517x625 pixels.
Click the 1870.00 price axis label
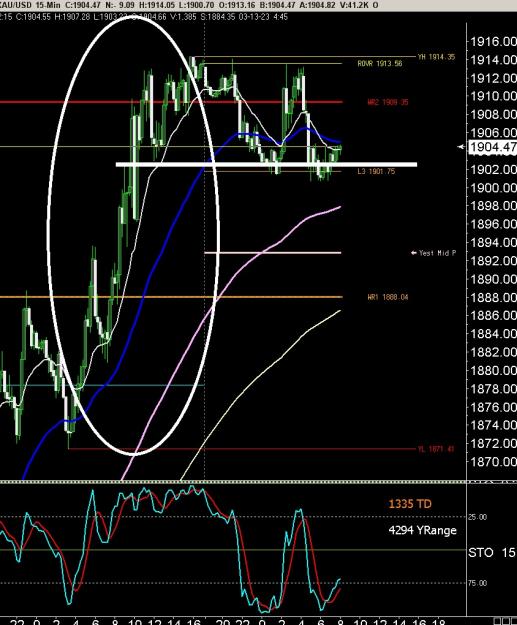[493, 462]
